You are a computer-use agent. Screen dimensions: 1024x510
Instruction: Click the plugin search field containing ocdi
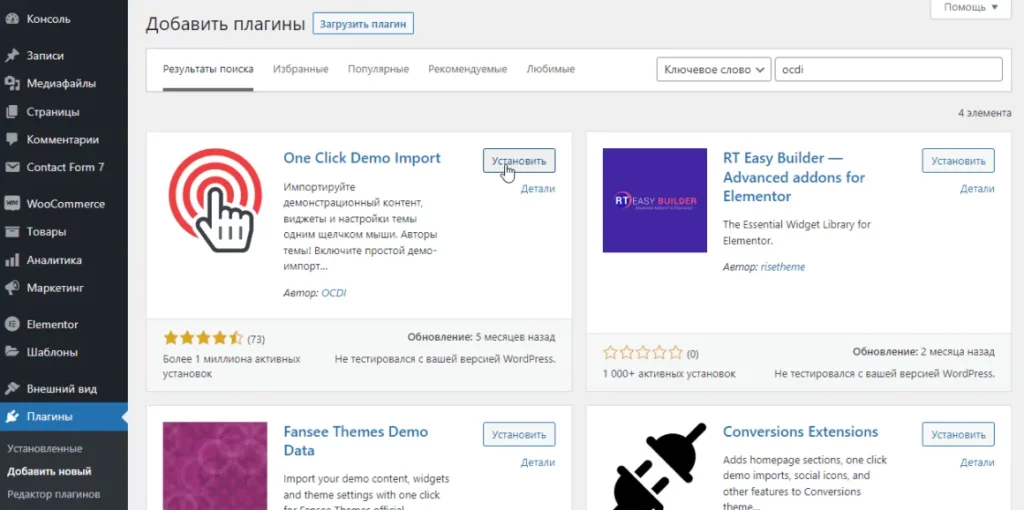pos(888,69)
